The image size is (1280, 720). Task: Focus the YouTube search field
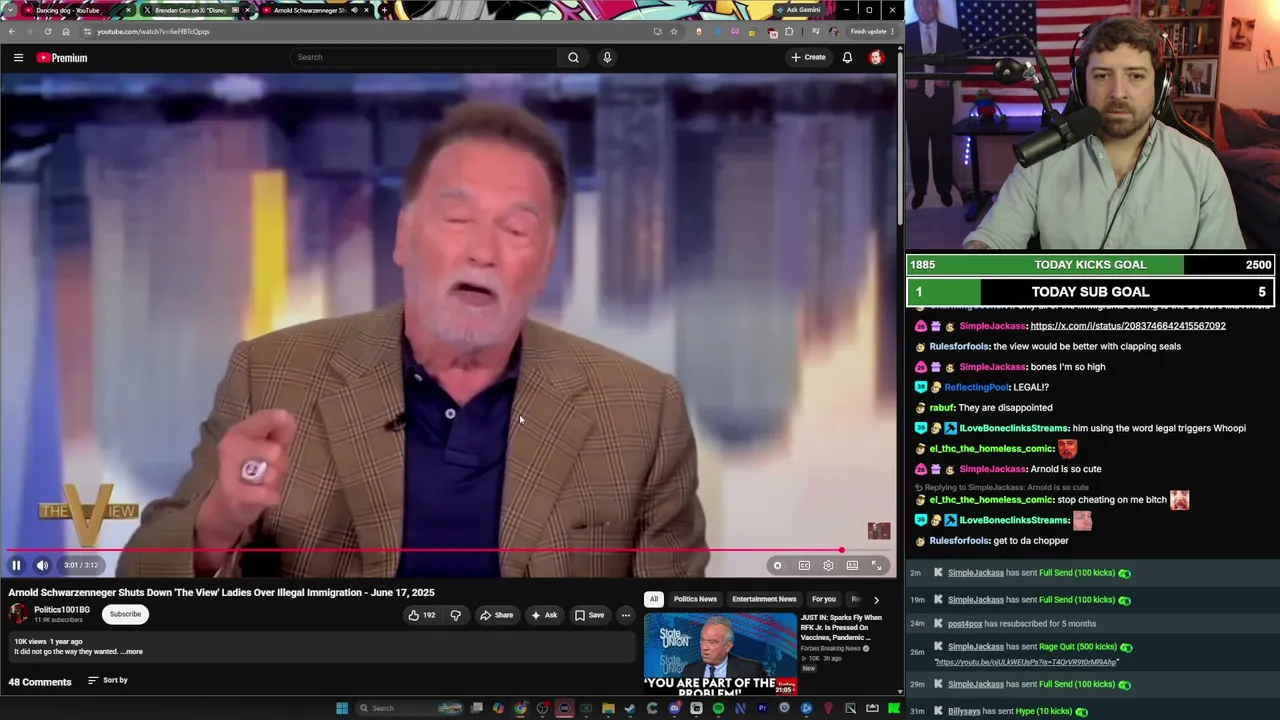click(424, 57)
